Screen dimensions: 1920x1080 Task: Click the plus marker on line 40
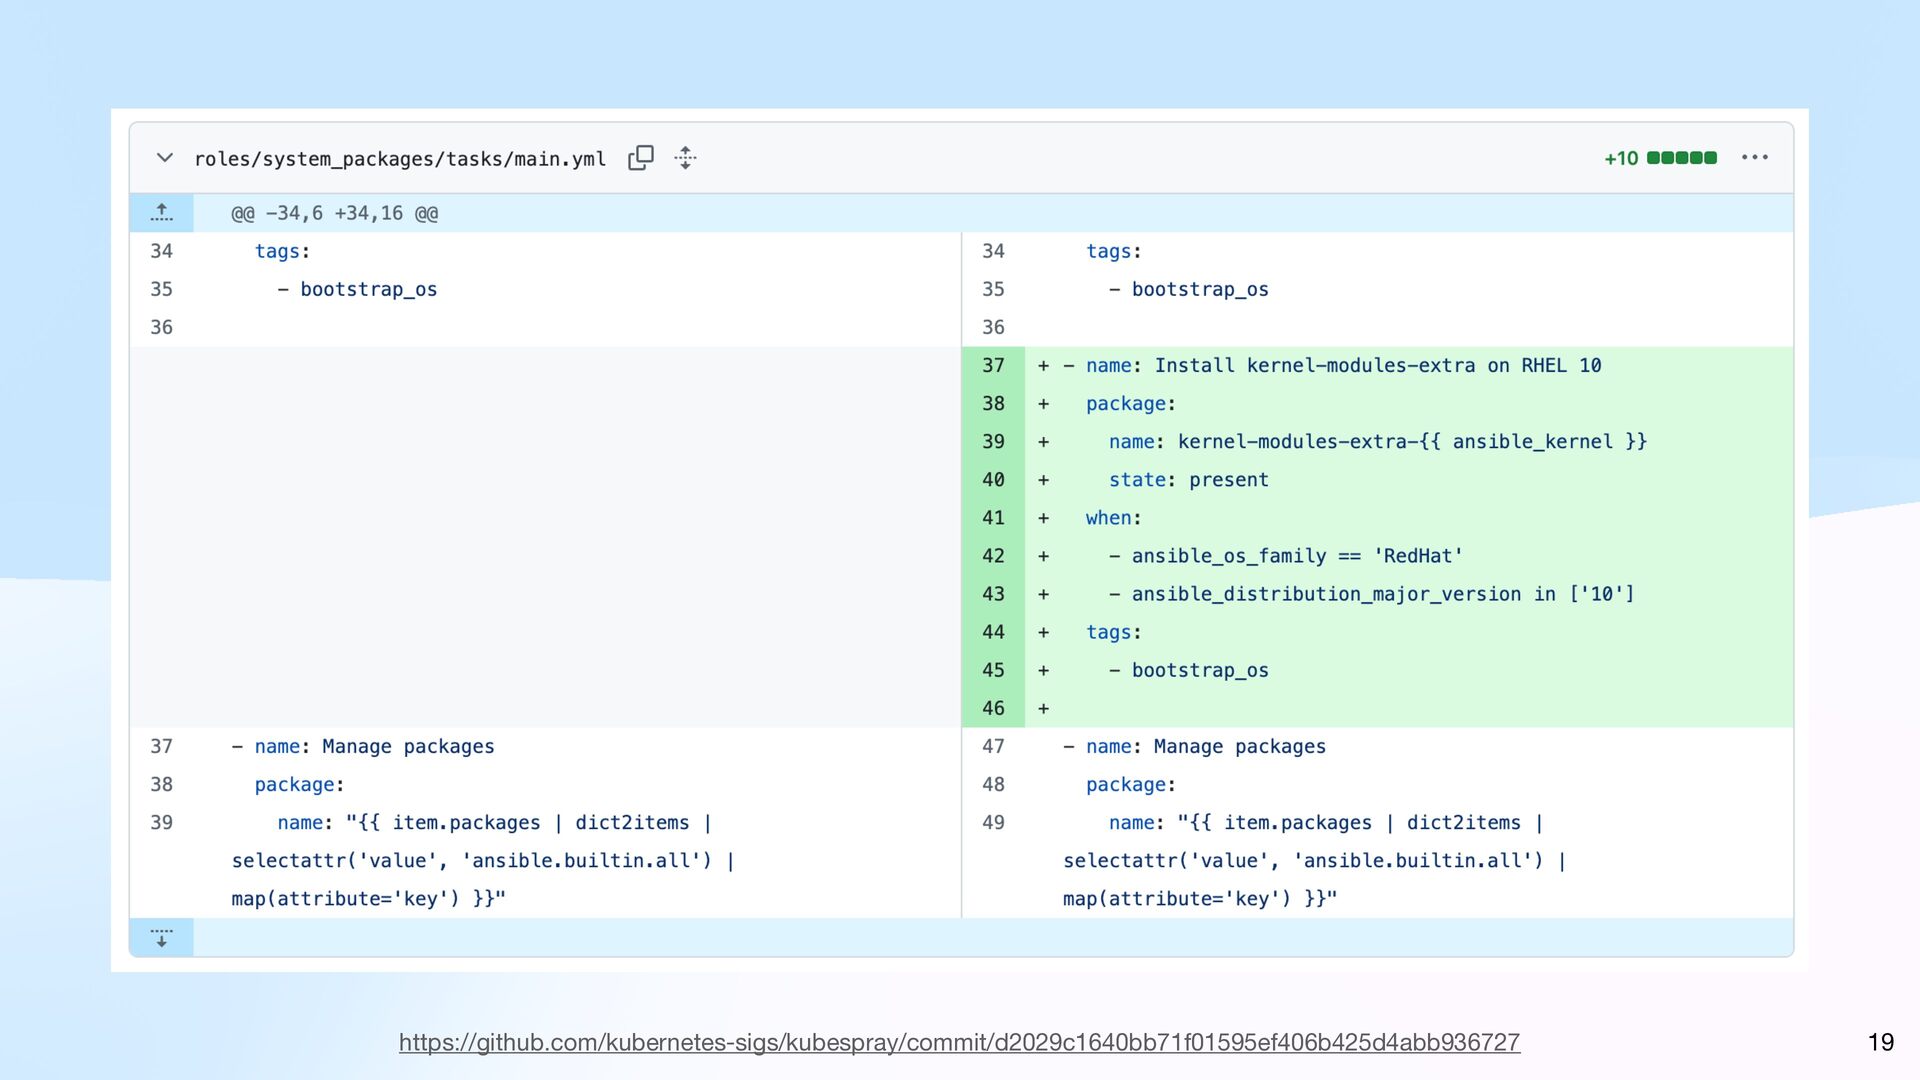[x=1043, y=480]
